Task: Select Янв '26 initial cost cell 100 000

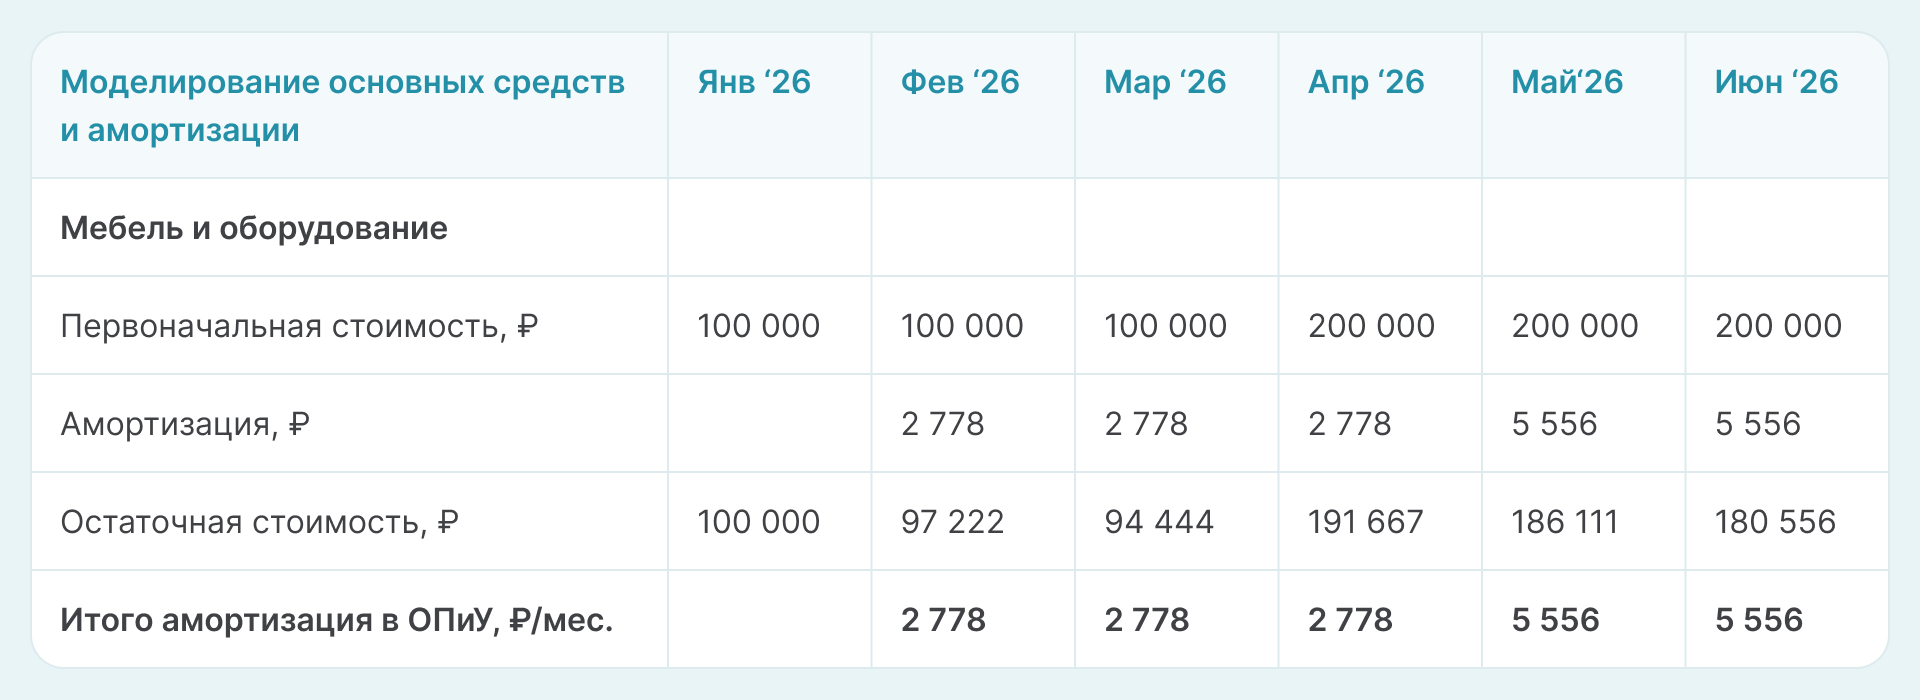Action: 758,326
